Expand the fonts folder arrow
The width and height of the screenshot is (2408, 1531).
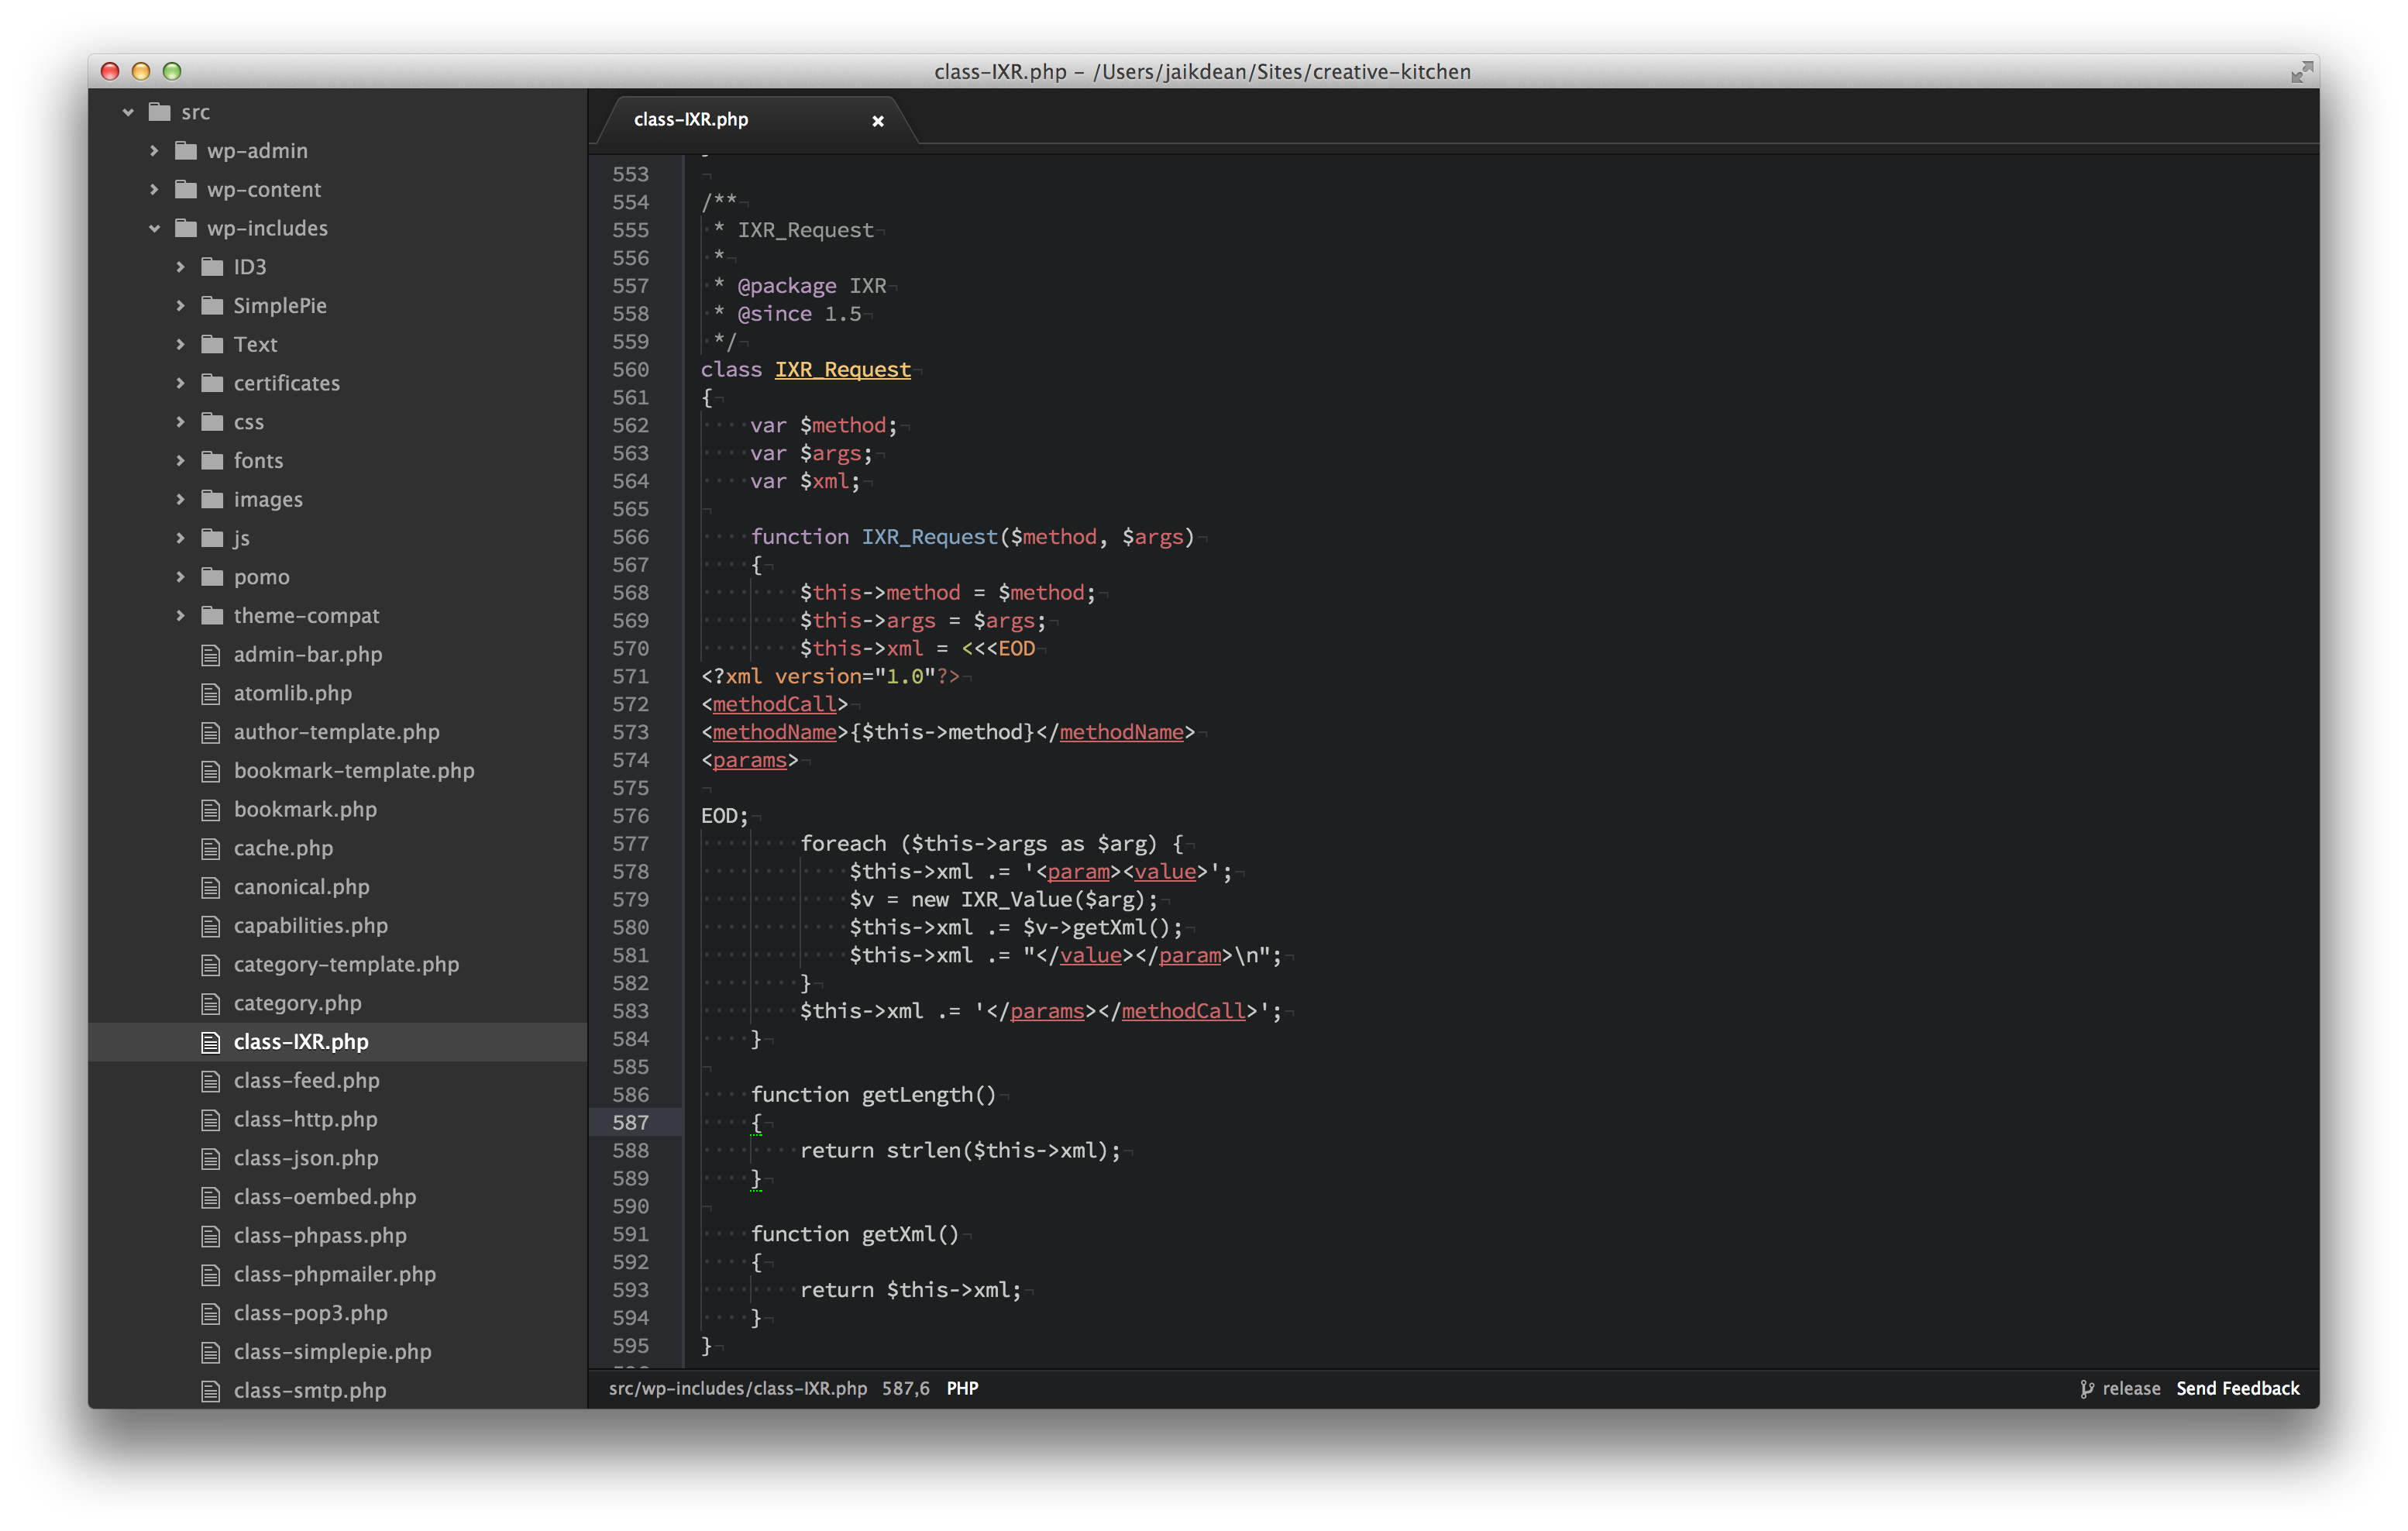(180, 461)
